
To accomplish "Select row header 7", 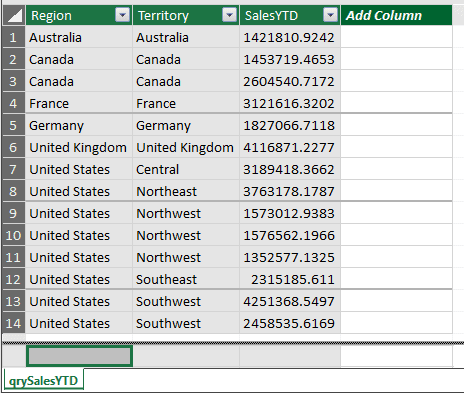I will click(14, 169).
